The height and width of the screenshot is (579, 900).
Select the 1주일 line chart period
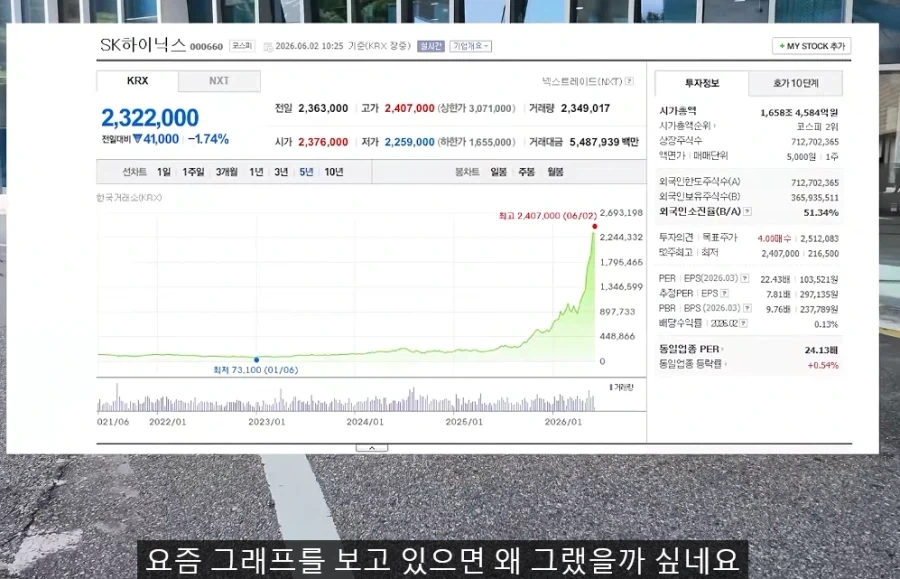(193, 172)
